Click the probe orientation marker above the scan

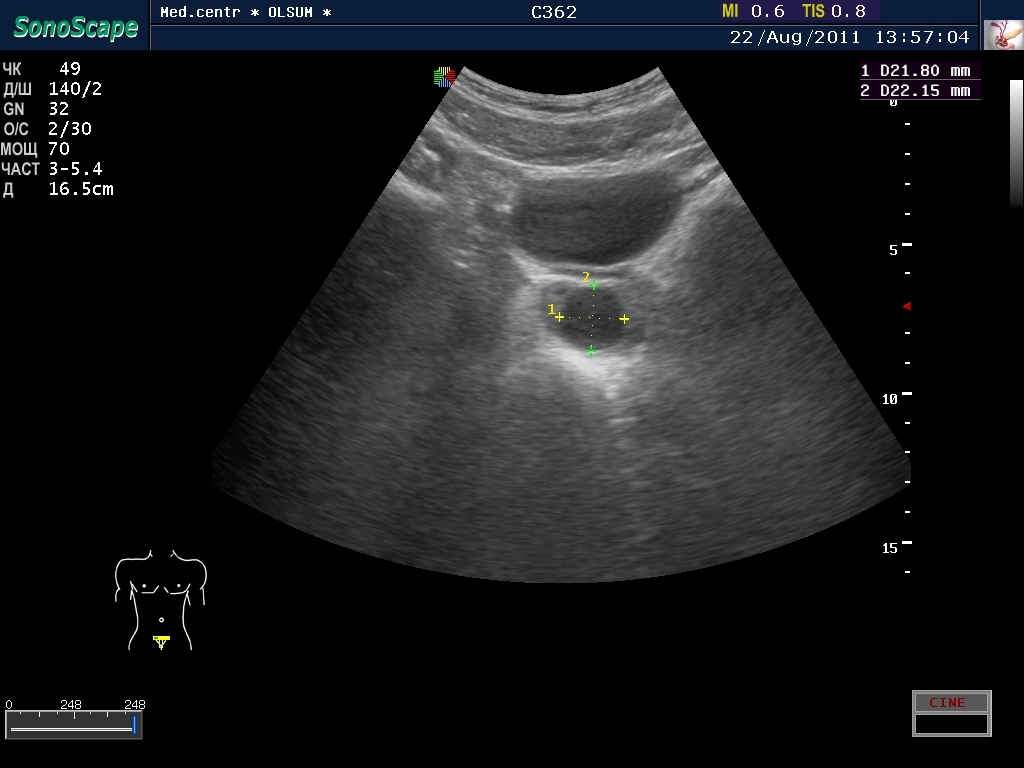[445, 76]
